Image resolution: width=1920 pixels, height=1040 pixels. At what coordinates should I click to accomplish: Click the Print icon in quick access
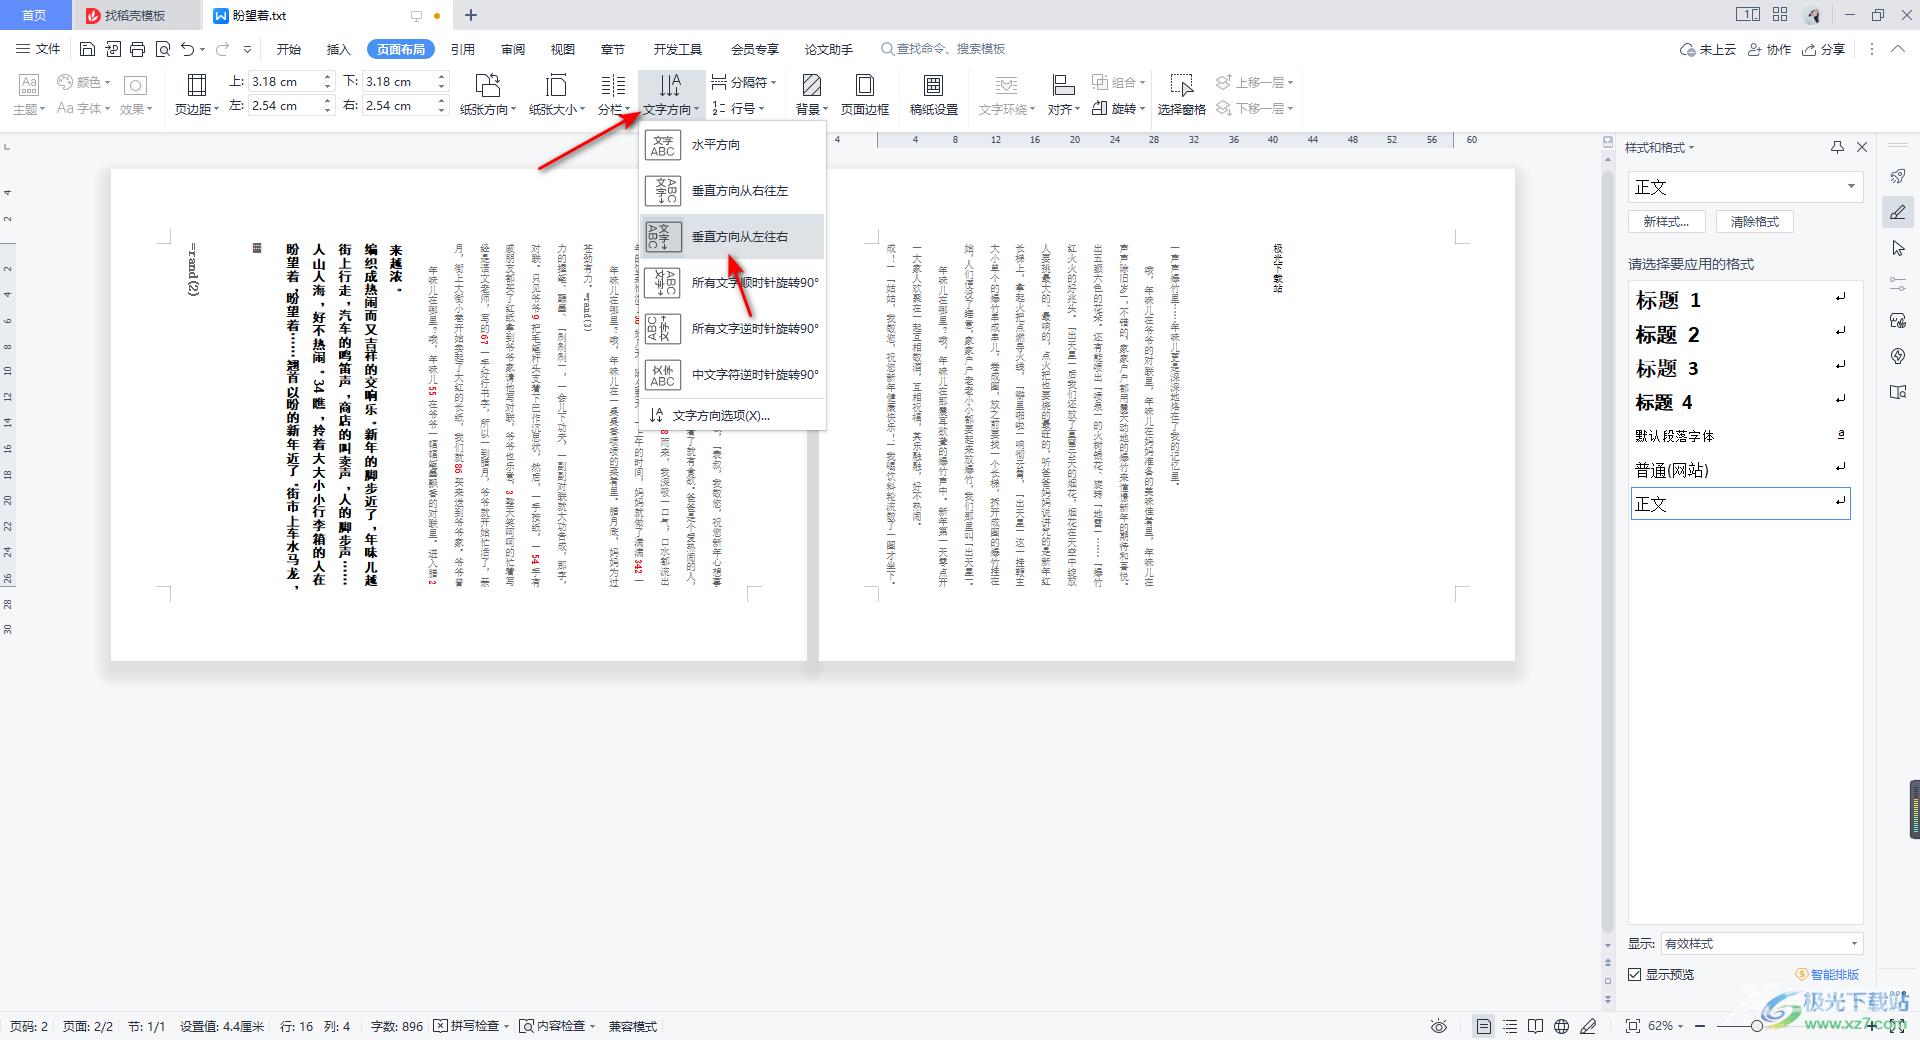(138, 49)
